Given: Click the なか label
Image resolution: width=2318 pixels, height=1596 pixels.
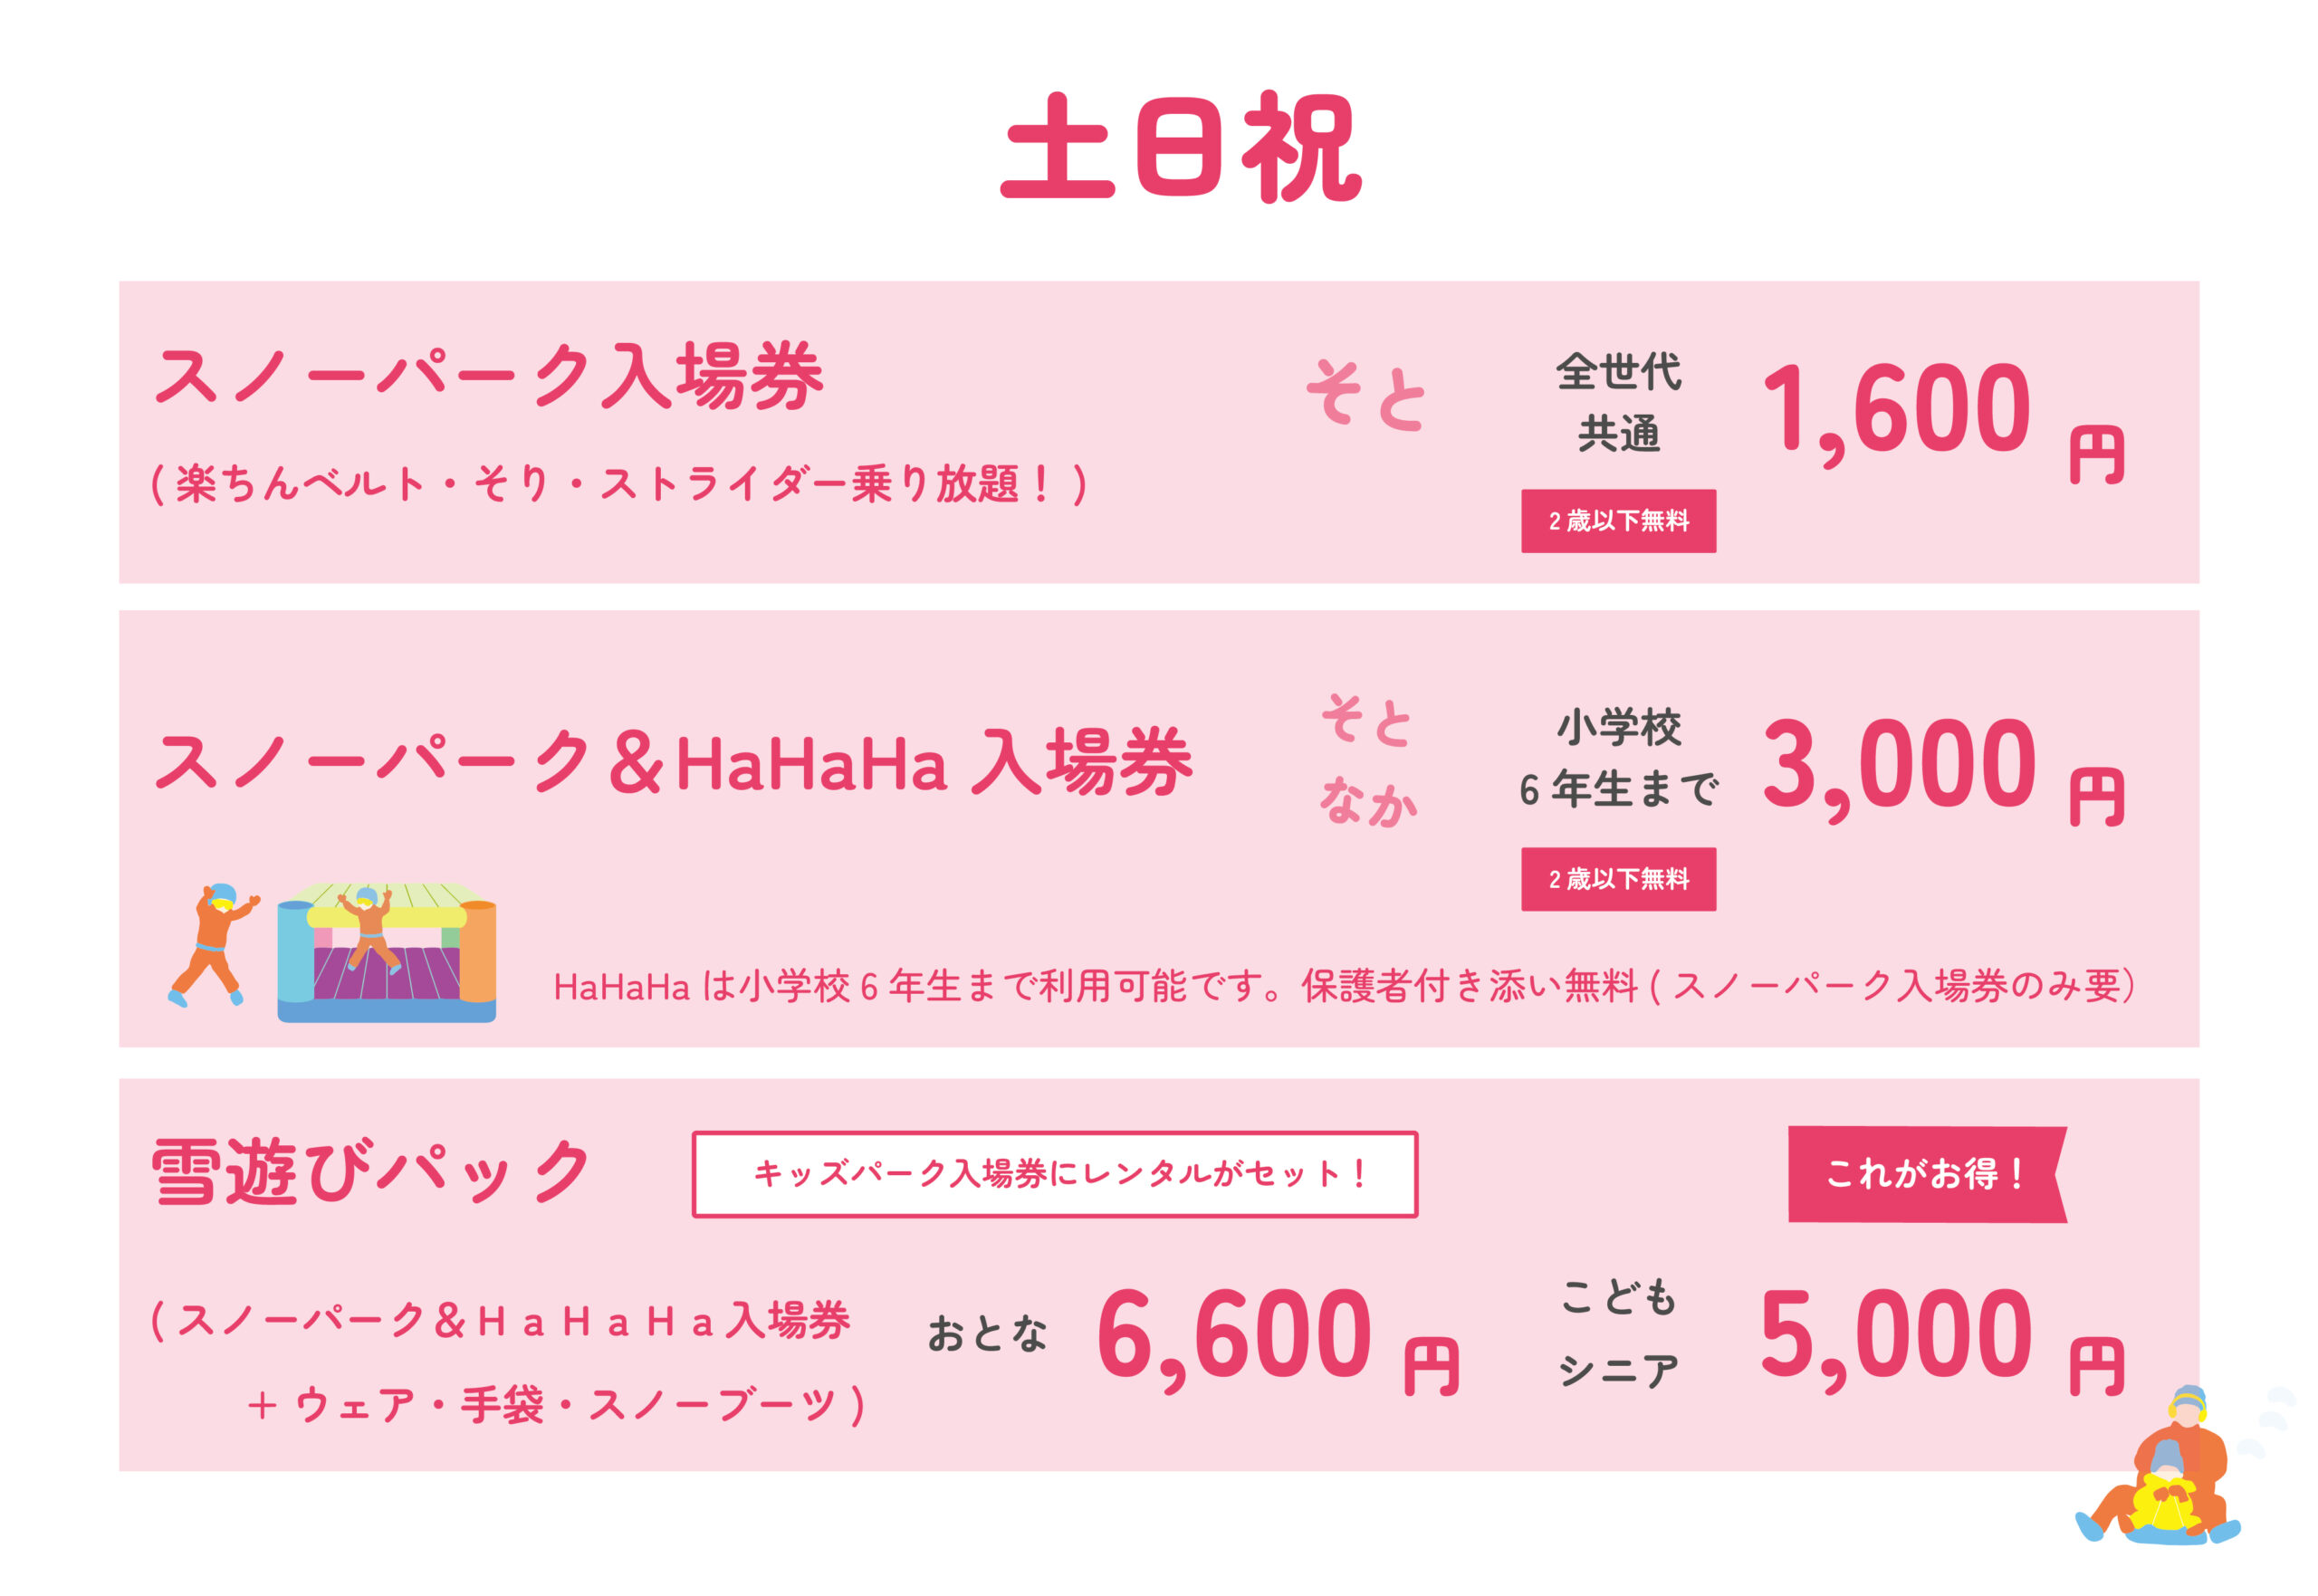Looking at the screenshot, I should 1368,801.
